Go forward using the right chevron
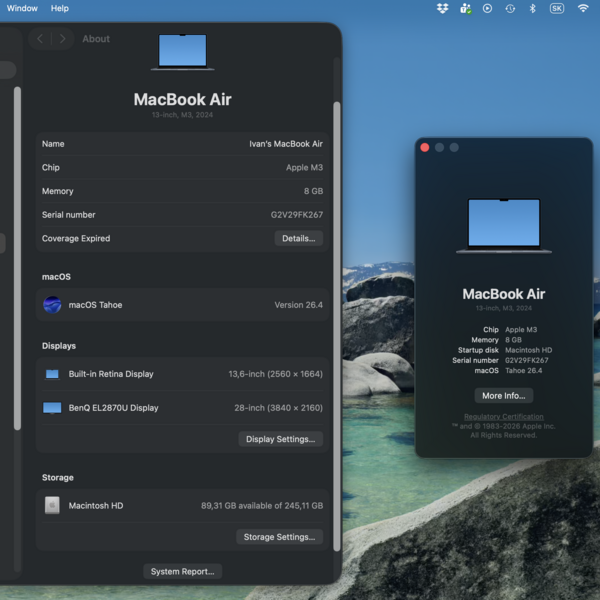 click(62, 39)
